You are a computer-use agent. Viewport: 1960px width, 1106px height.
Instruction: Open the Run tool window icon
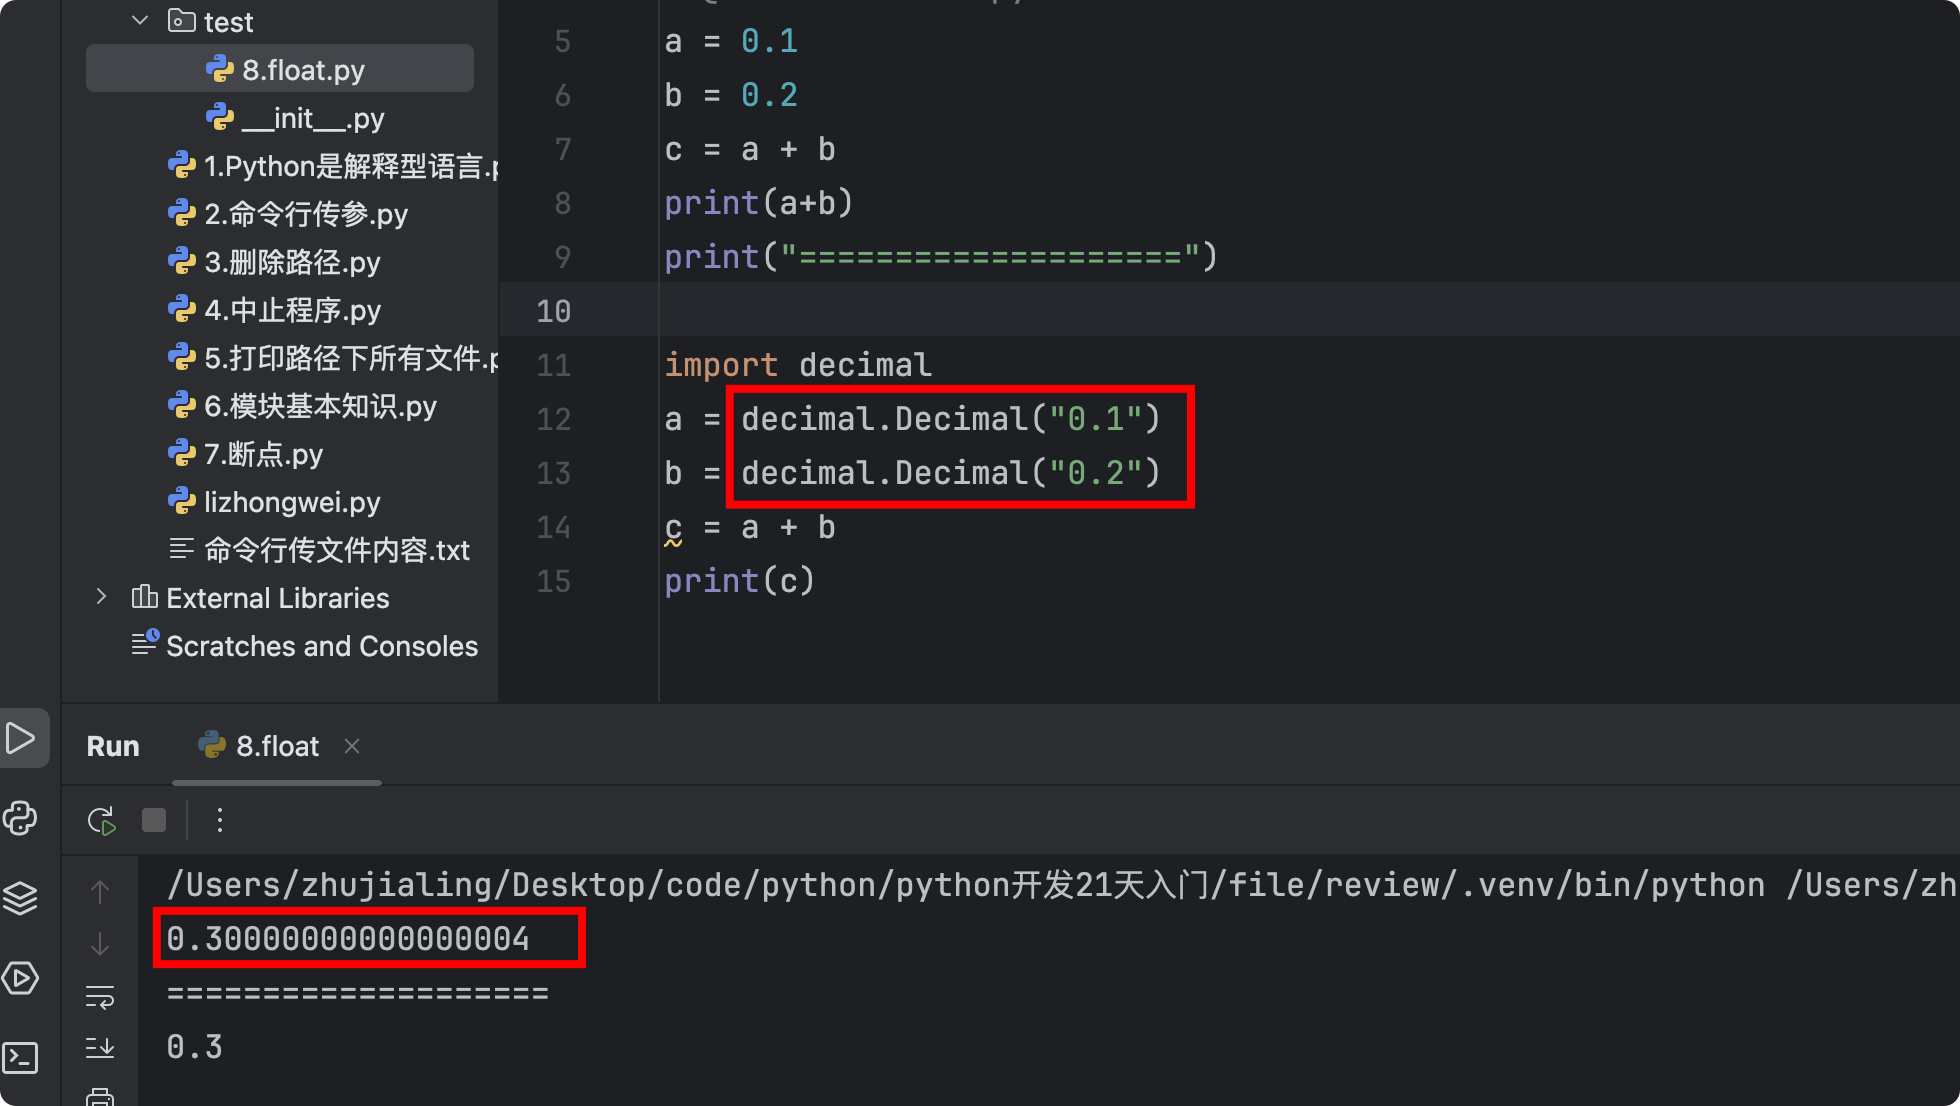pos(22,739)
